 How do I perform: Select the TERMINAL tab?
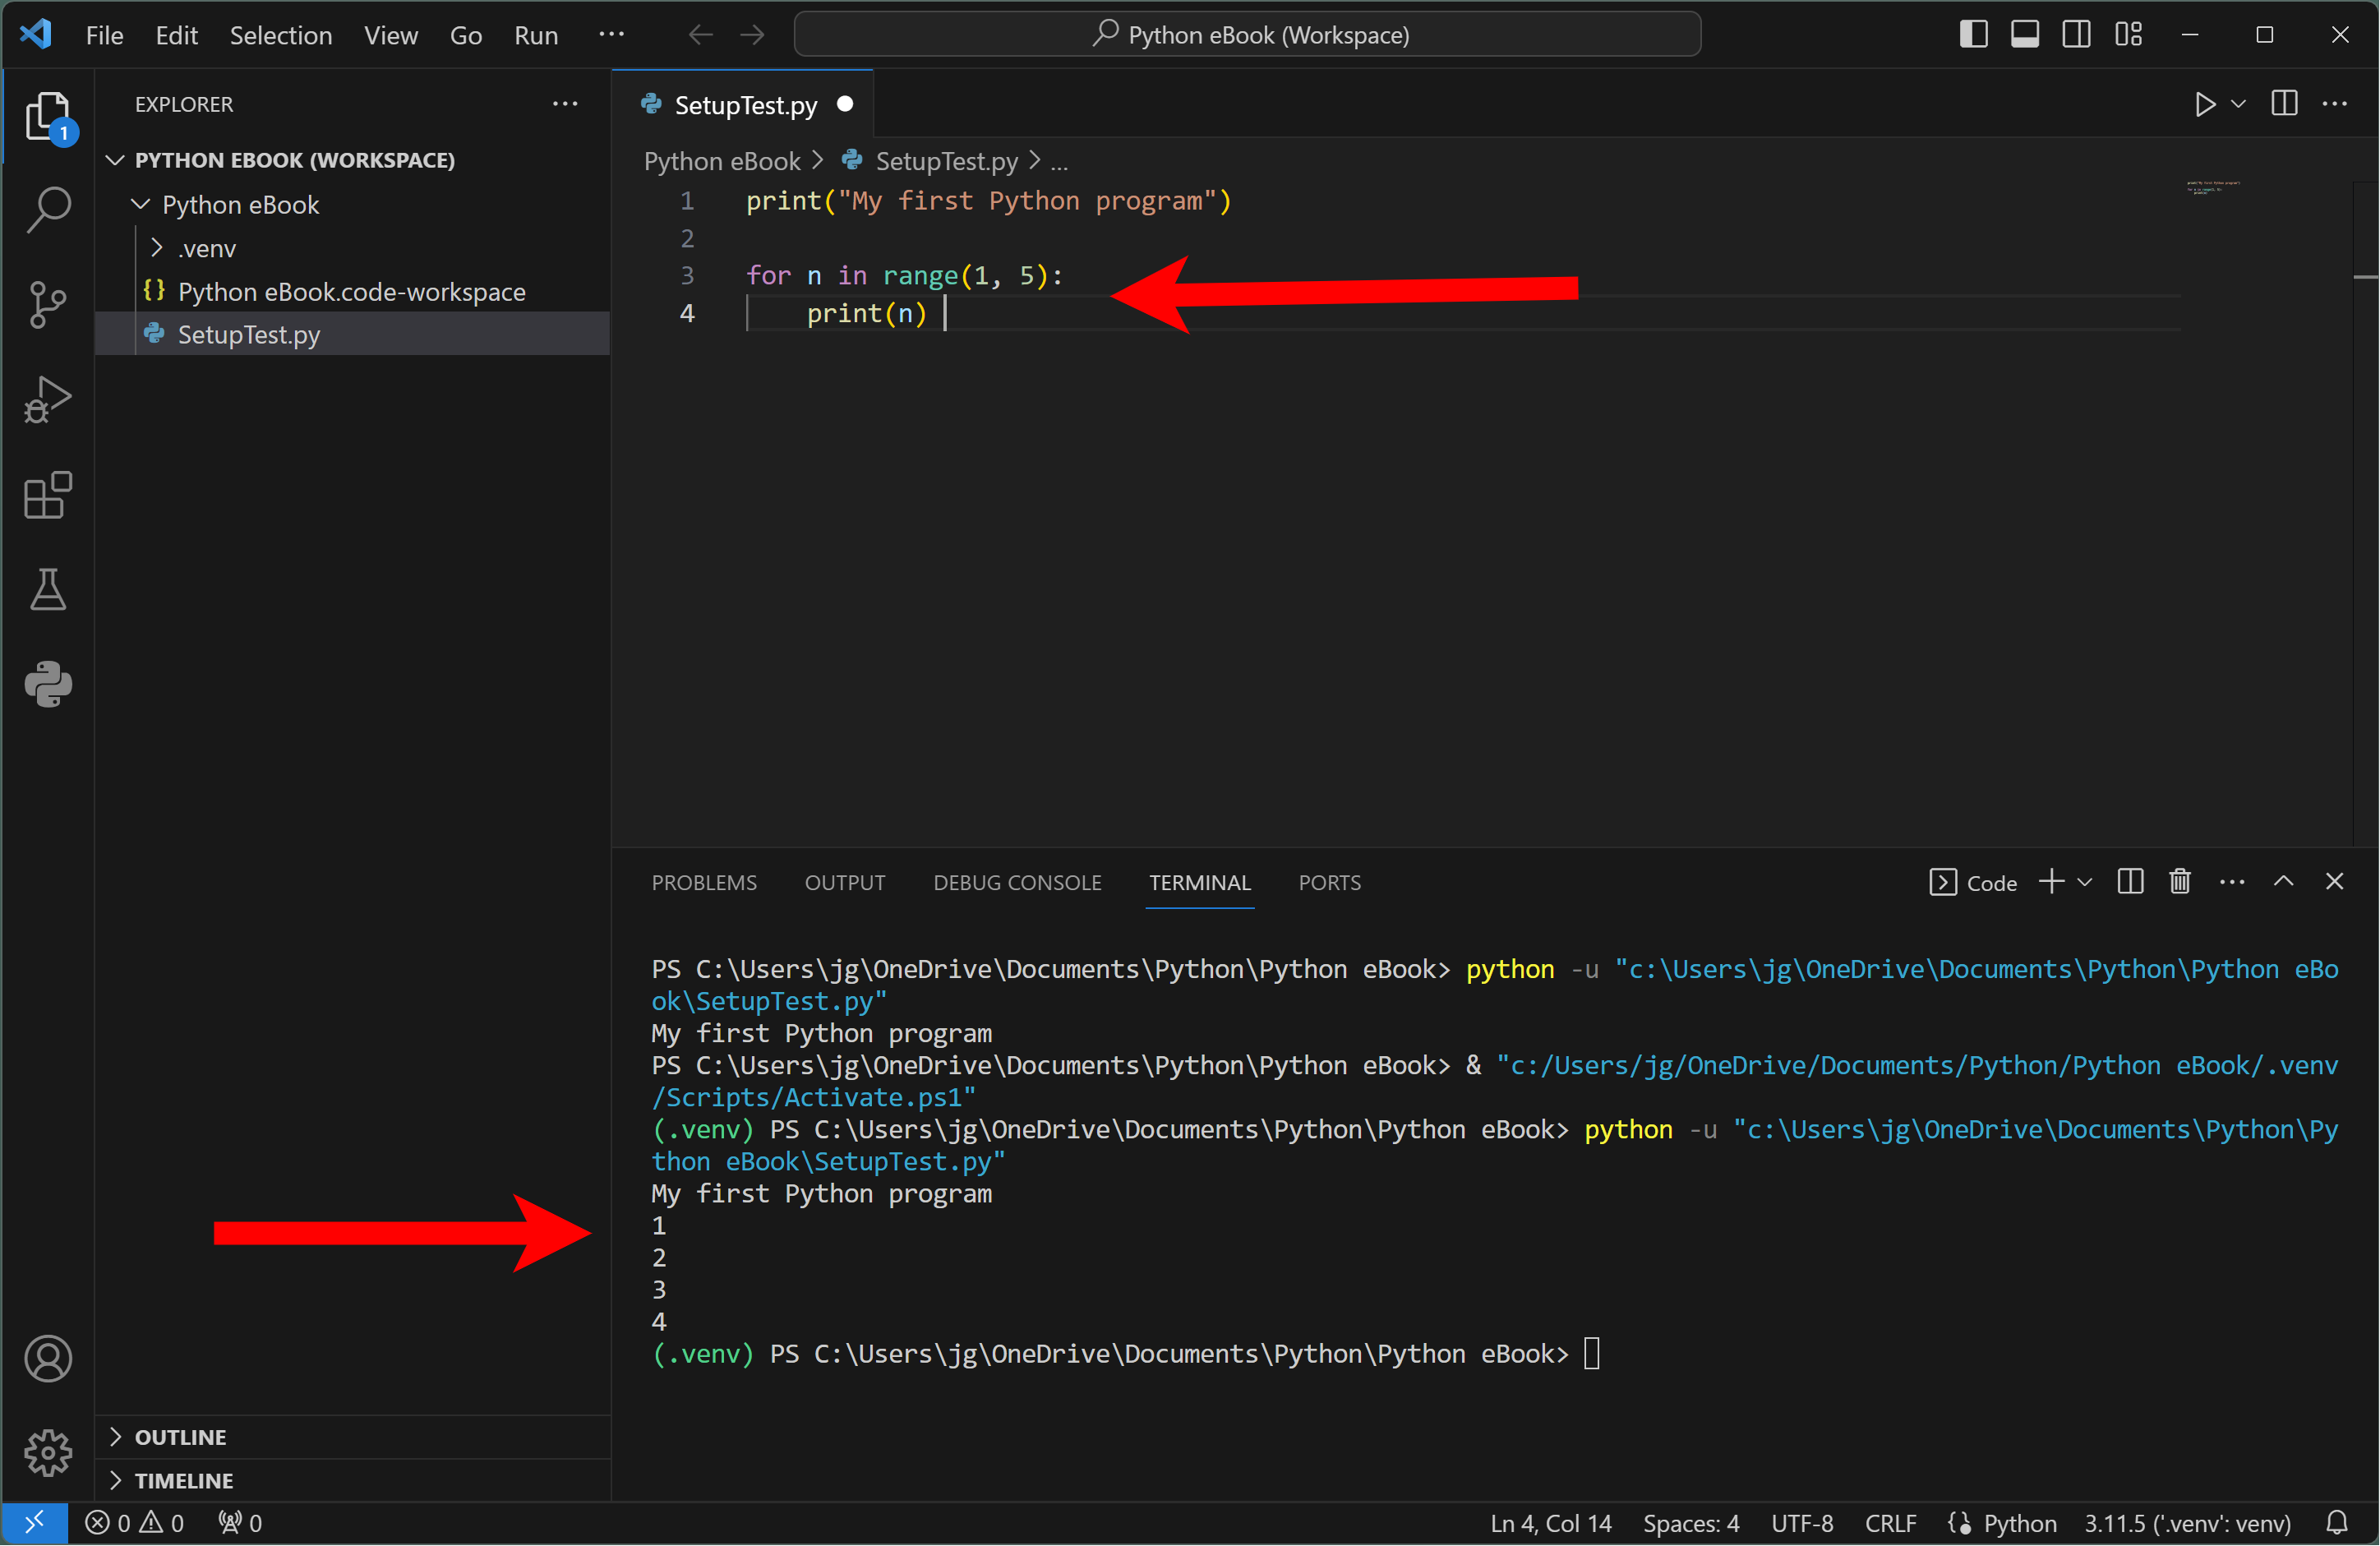click(x=1199, y=883)
